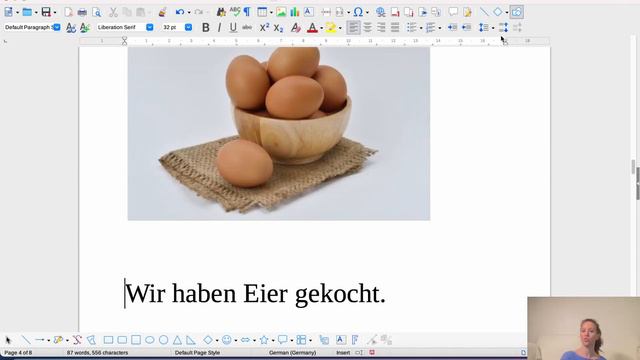Insert an image with the picture icon

pyautogui.click(x=281, y=12)
